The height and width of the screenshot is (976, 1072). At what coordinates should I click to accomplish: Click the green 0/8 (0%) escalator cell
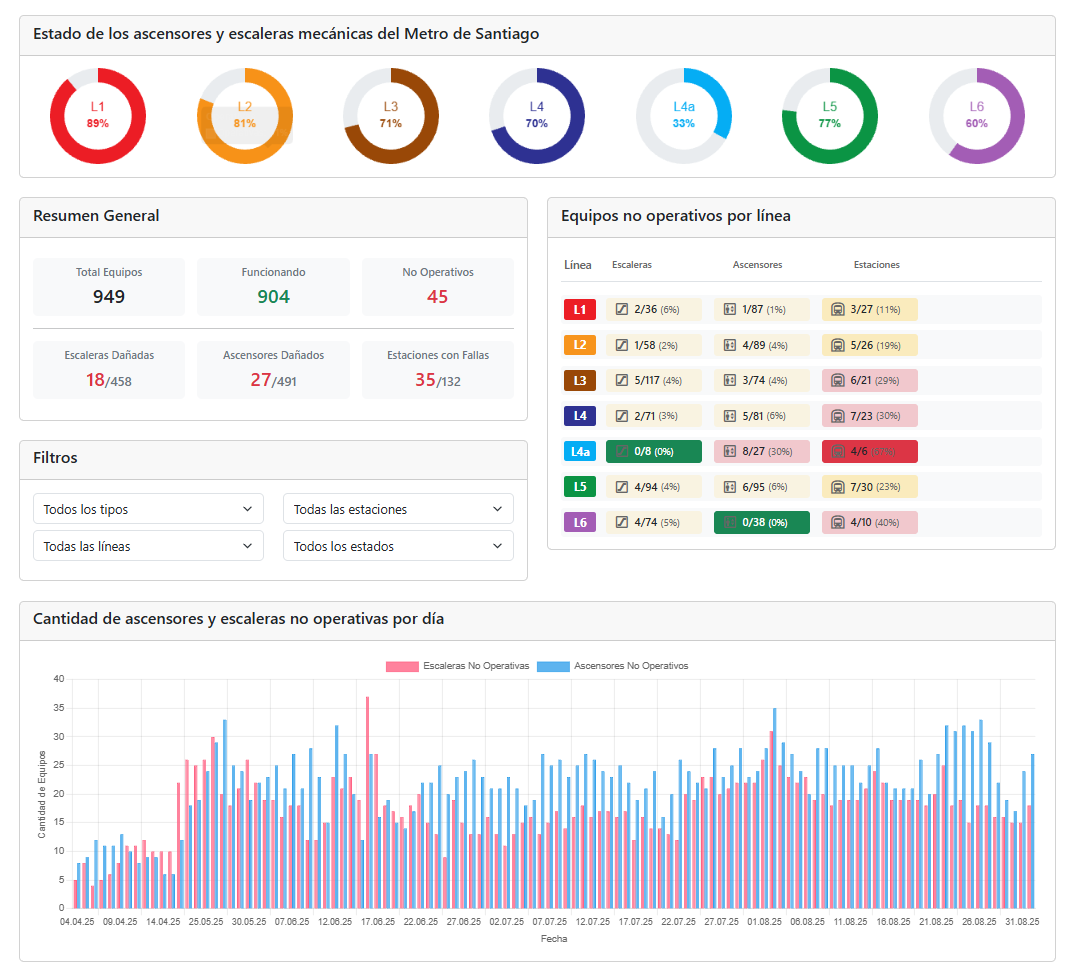click(654, 451)
